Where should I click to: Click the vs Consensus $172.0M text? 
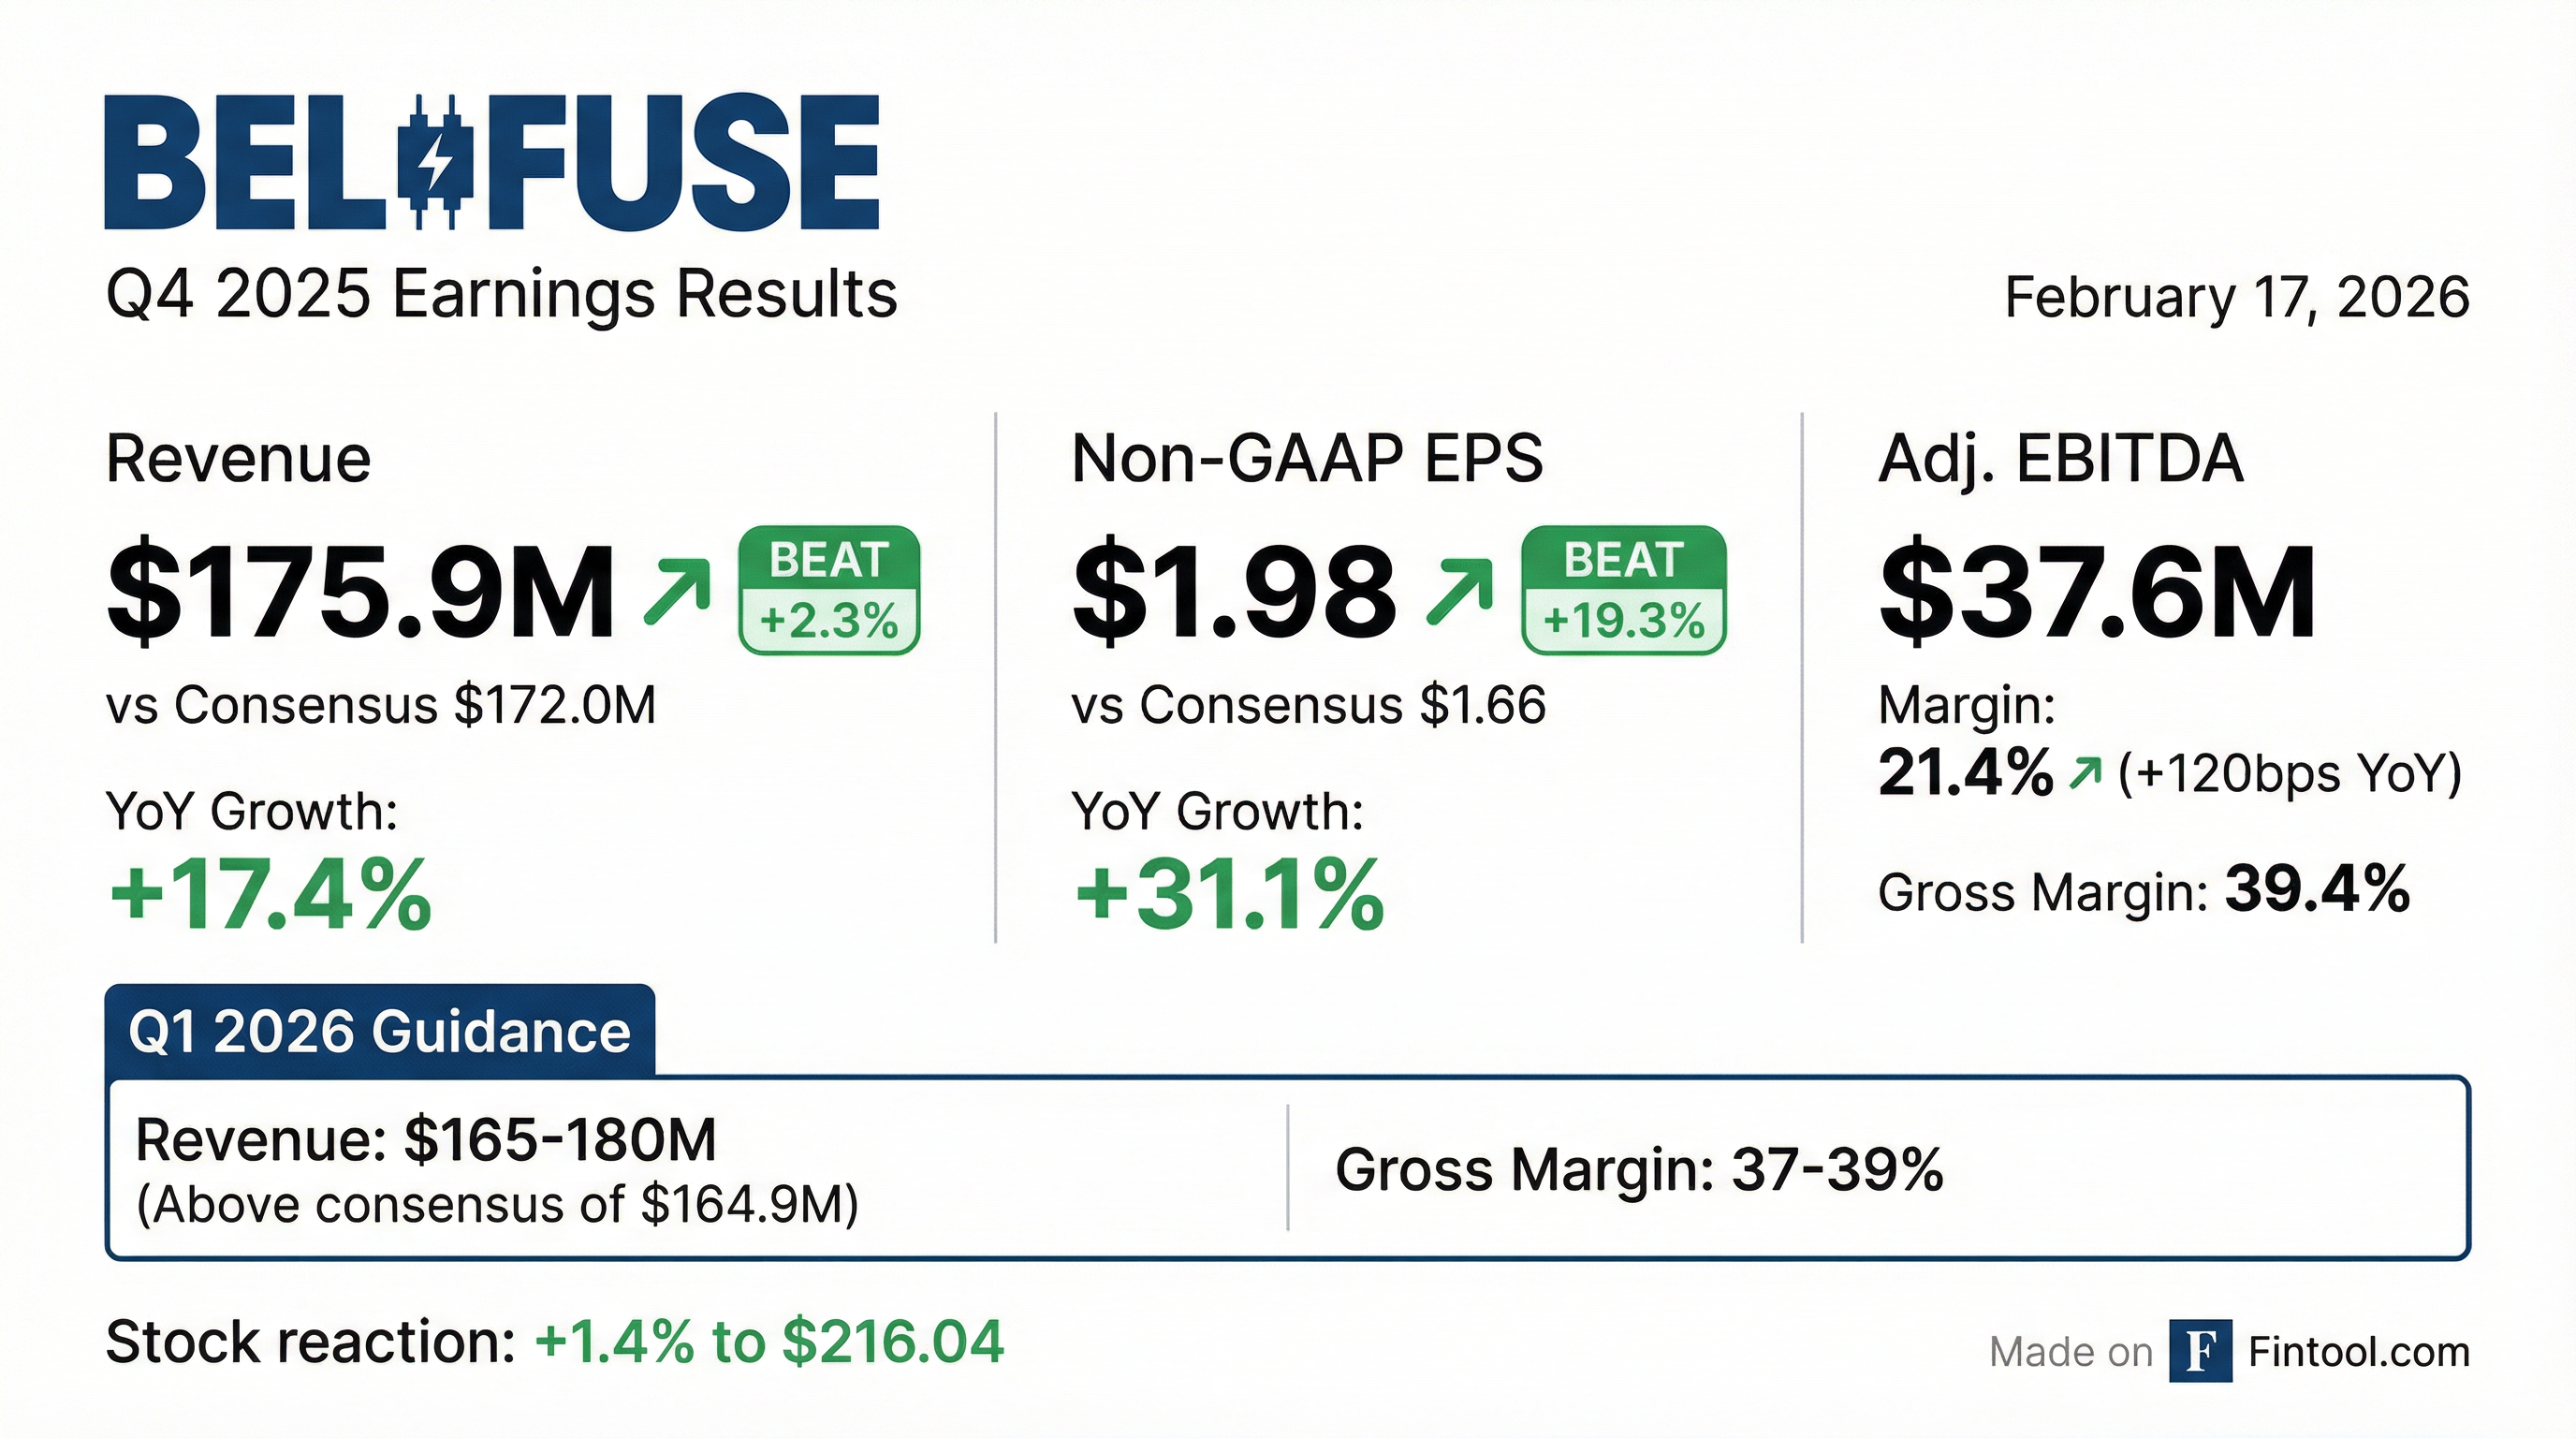tap(381, 705)
